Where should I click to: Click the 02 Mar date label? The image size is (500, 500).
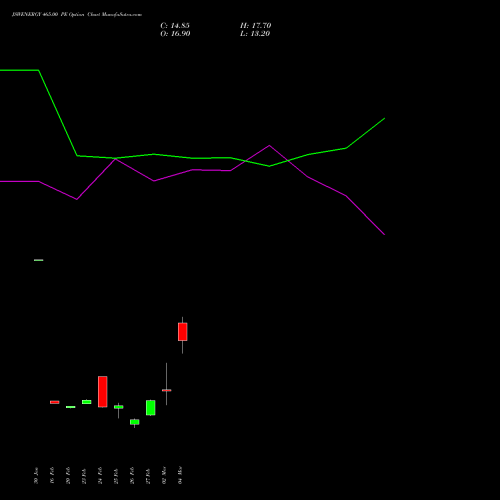click(164, 475)
